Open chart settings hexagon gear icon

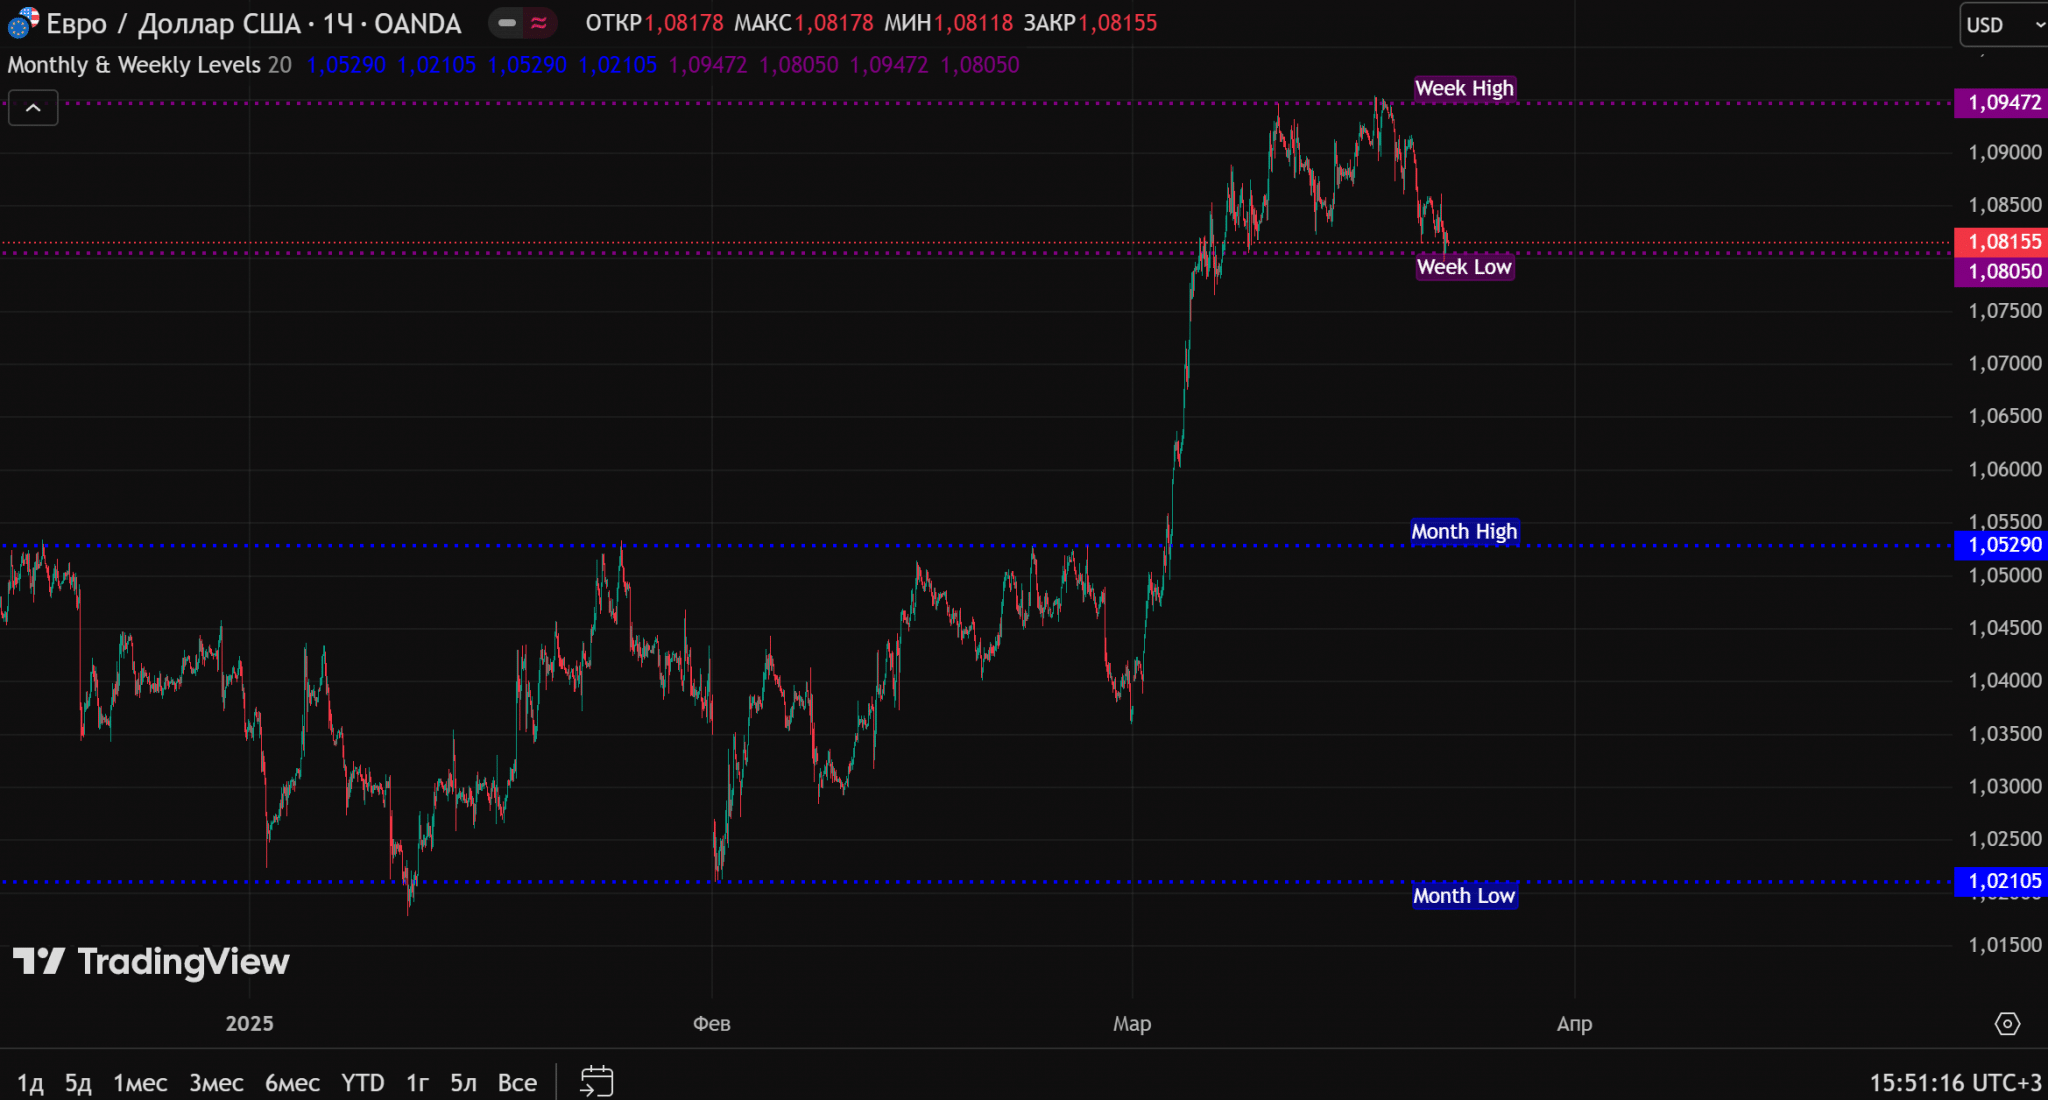2007,1023
